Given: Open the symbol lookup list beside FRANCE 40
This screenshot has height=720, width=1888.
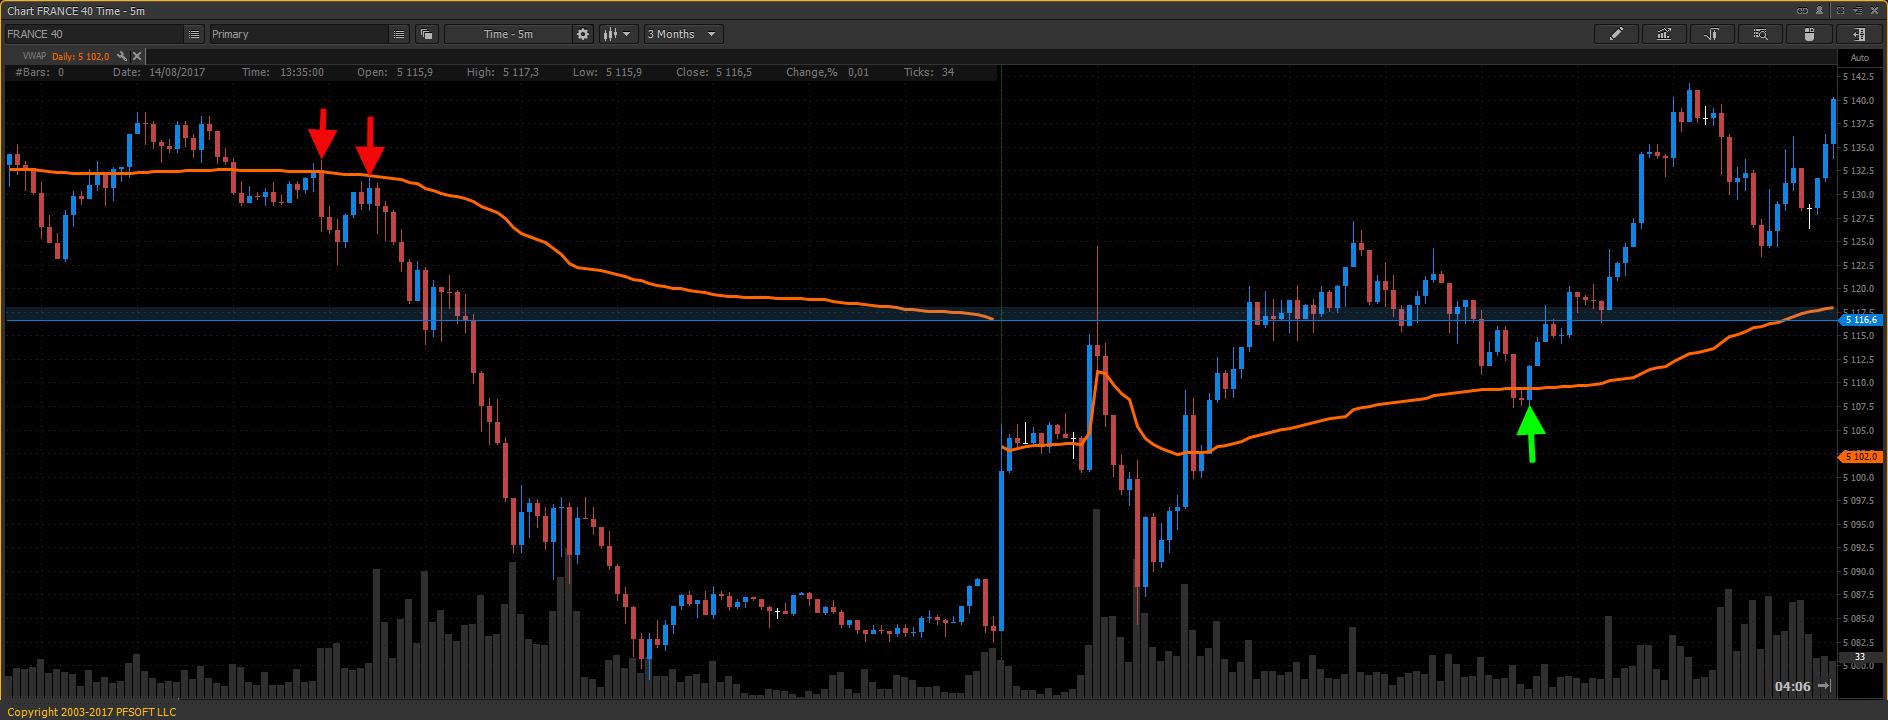Looking at the screenshot, I should pyautogui.click(x=194, y=34).
